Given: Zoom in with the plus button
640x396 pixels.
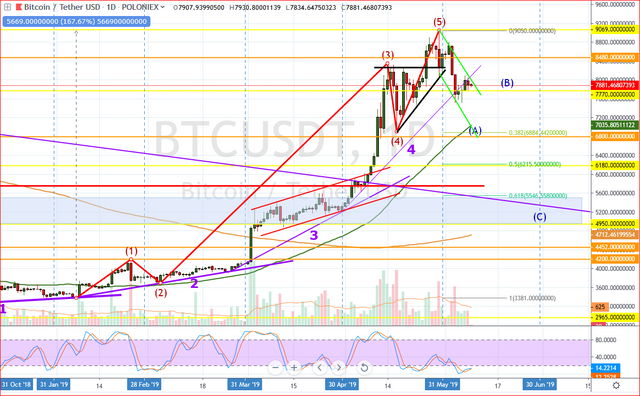Looking at the screenshot, I should coord(293,367).
